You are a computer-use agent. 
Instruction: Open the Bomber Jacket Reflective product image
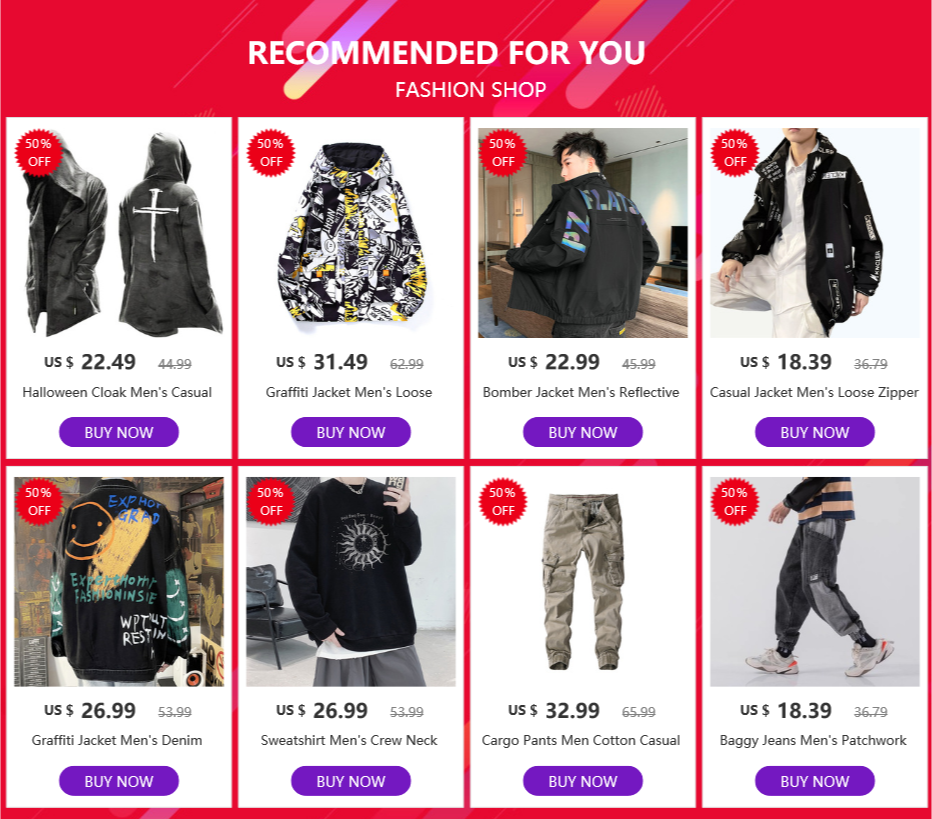[582, 233]
